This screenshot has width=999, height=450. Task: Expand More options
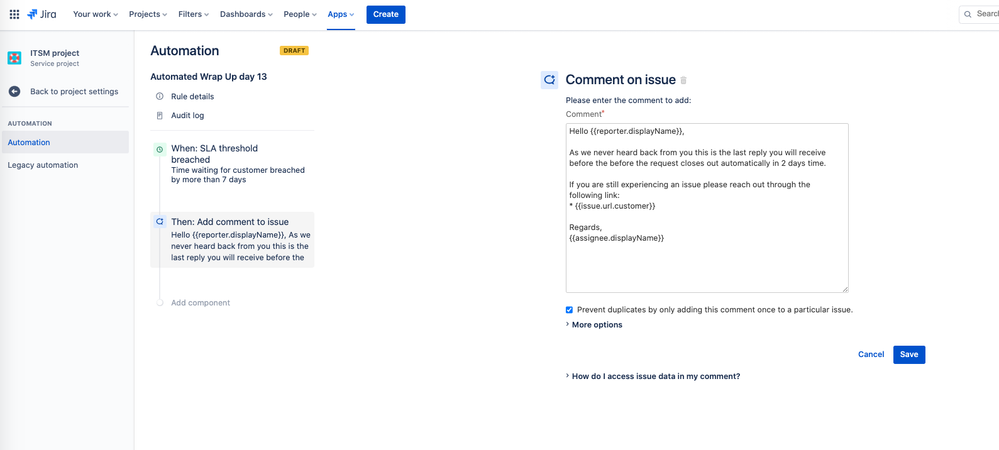[594, 324]
